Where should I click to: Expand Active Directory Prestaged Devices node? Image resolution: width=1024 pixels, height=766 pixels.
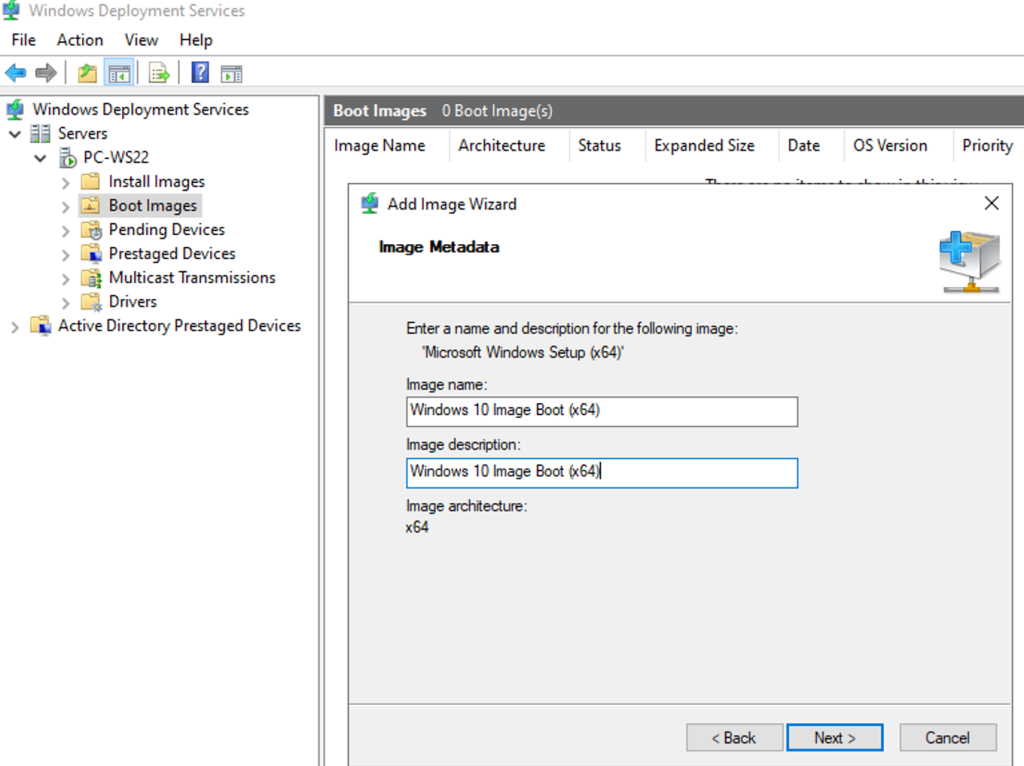coord(15,326)
